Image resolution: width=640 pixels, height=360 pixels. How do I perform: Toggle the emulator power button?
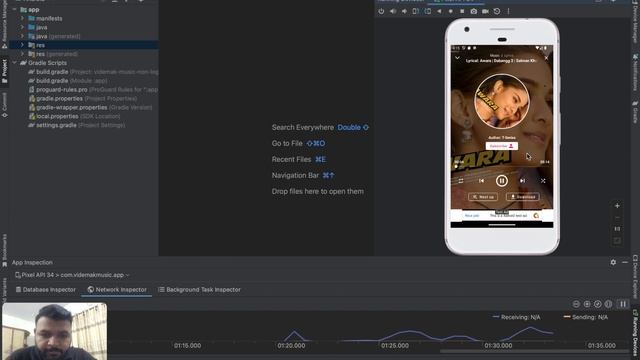tap(381, 11)
